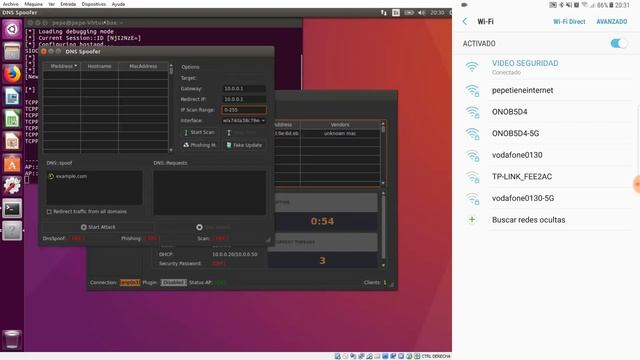Open the Trash at dock bottom
The height and width of the screenshot is (360, 640).
[12, 340]
